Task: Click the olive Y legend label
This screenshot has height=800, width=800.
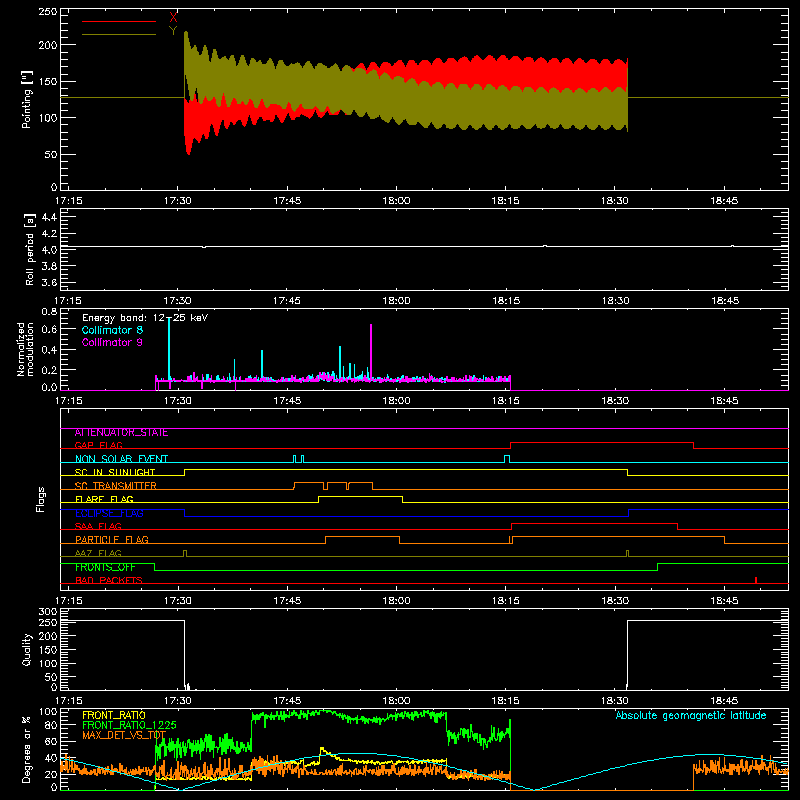Action: [x=173, y=31]
